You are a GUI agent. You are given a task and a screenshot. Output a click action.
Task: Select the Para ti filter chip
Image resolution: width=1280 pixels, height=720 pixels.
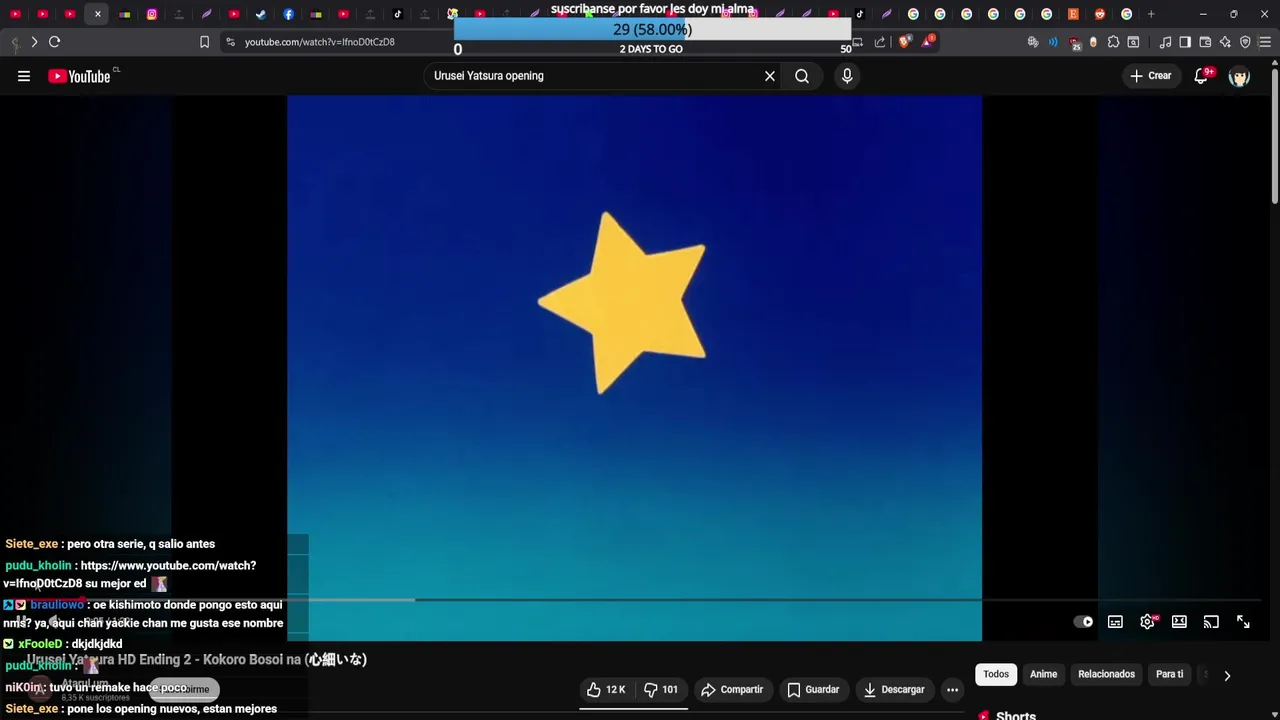tap(1169, 674)
